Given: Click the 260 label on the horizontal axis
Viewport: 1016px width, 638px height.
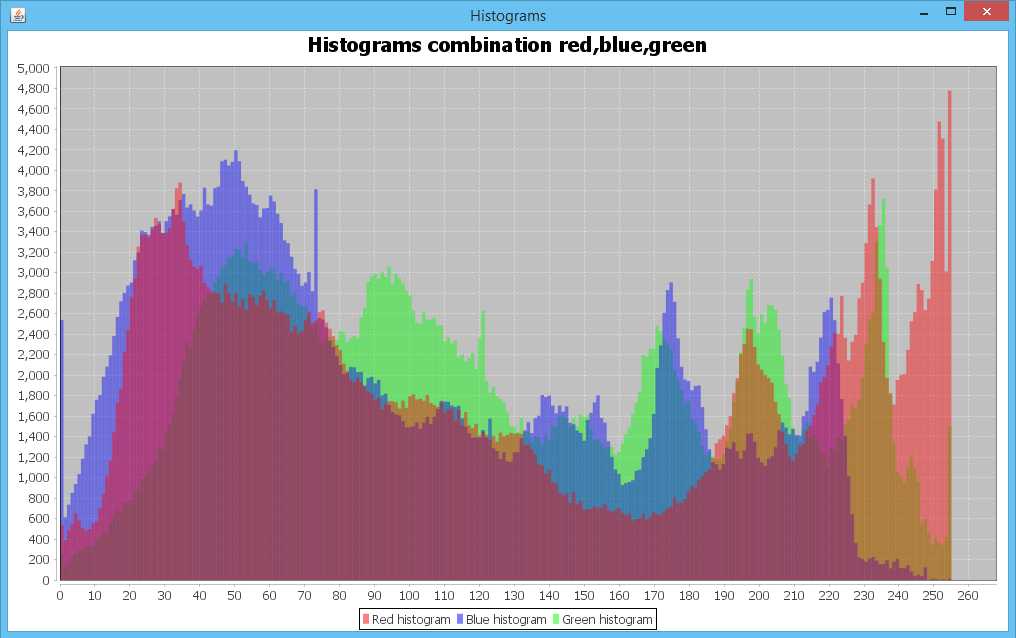Looking at the screenshot, I should click(x=966, y=595).
